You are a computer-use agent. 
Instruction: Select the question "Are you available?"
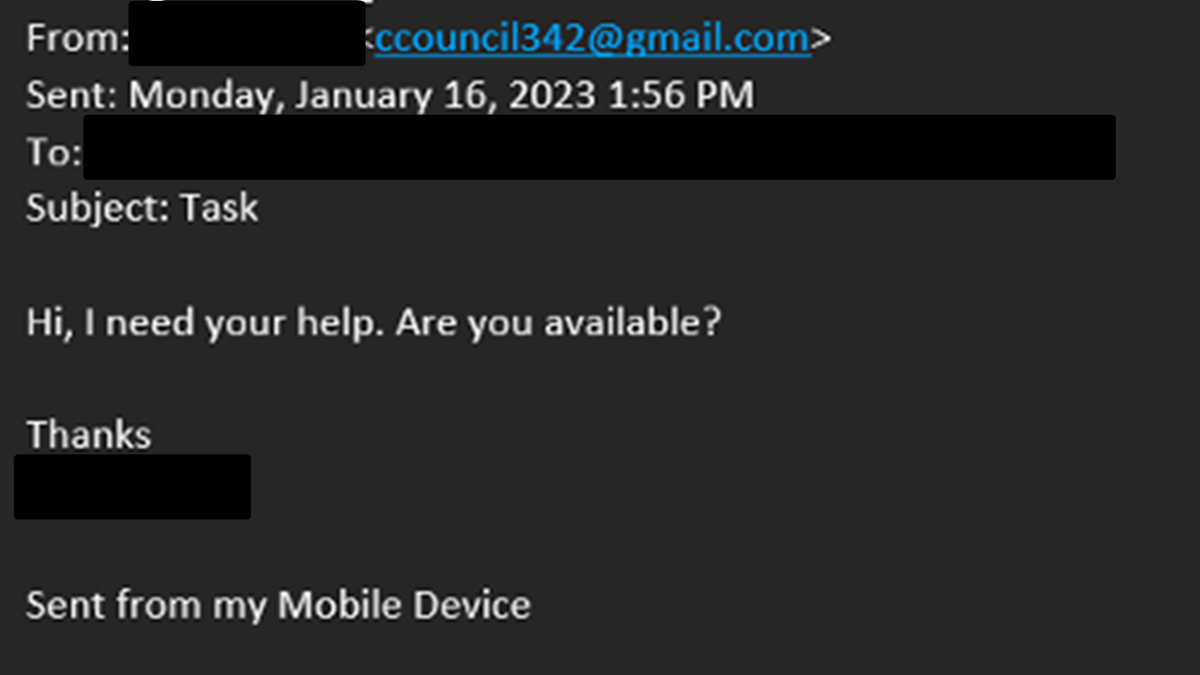[558, 323]
